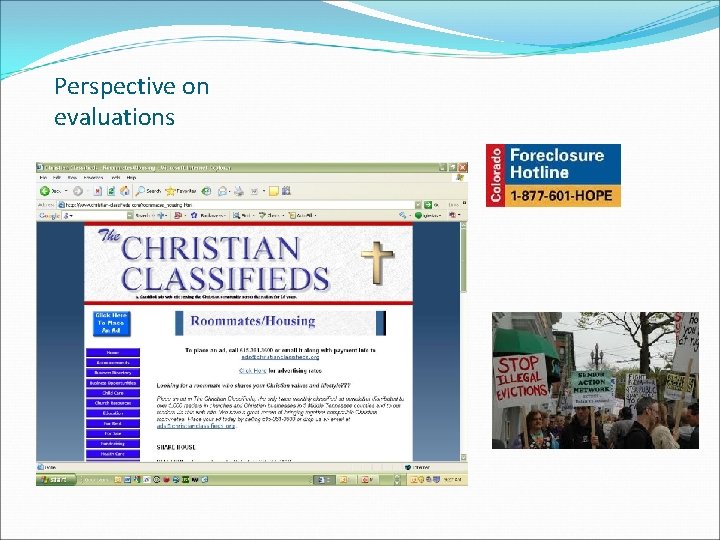Click the red round quick-launch taskbar icon
This screenshot has width=720, height=540.
point(166,479)
